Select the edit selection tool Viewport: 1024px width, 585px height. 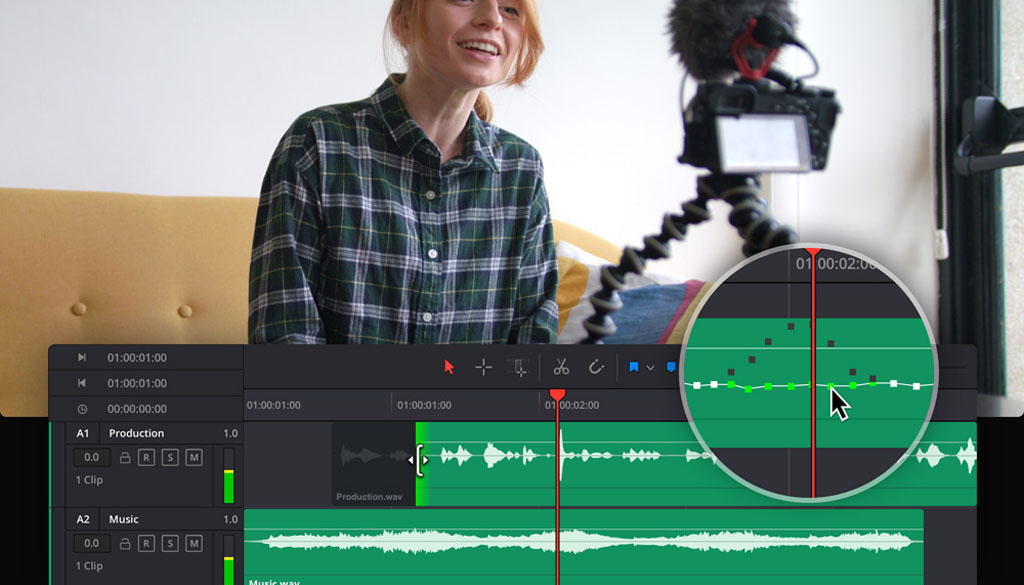tap(519, 368)
